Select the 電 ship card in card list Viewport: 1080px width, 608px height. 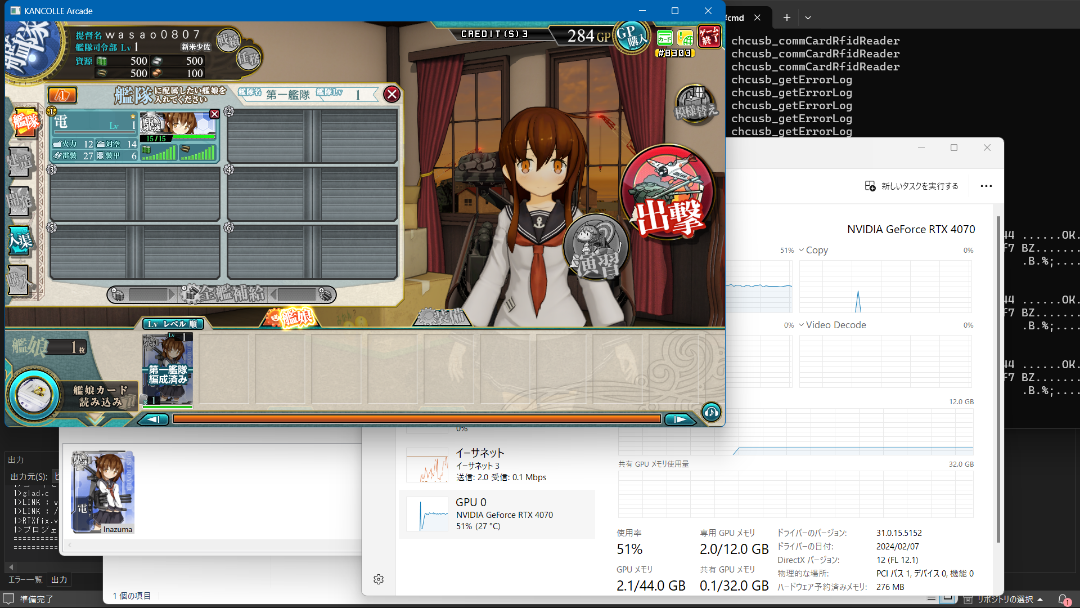(167, 368)
